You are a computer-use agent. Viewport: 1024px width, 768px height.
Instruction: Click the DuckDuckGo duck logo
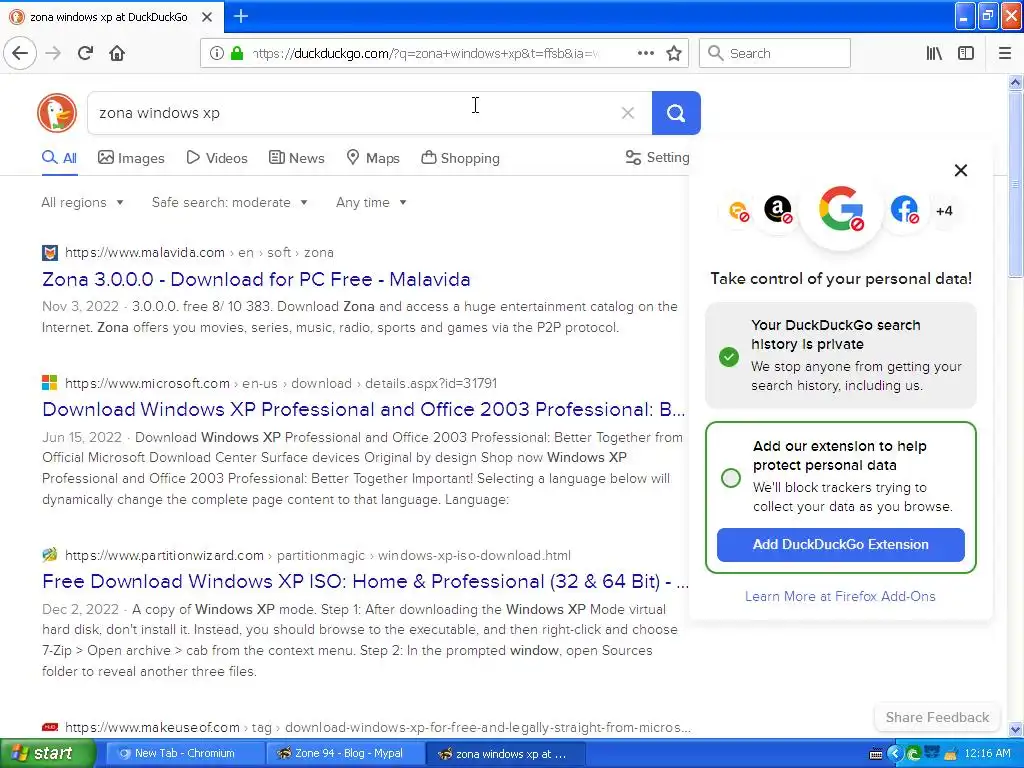(57, 112)
